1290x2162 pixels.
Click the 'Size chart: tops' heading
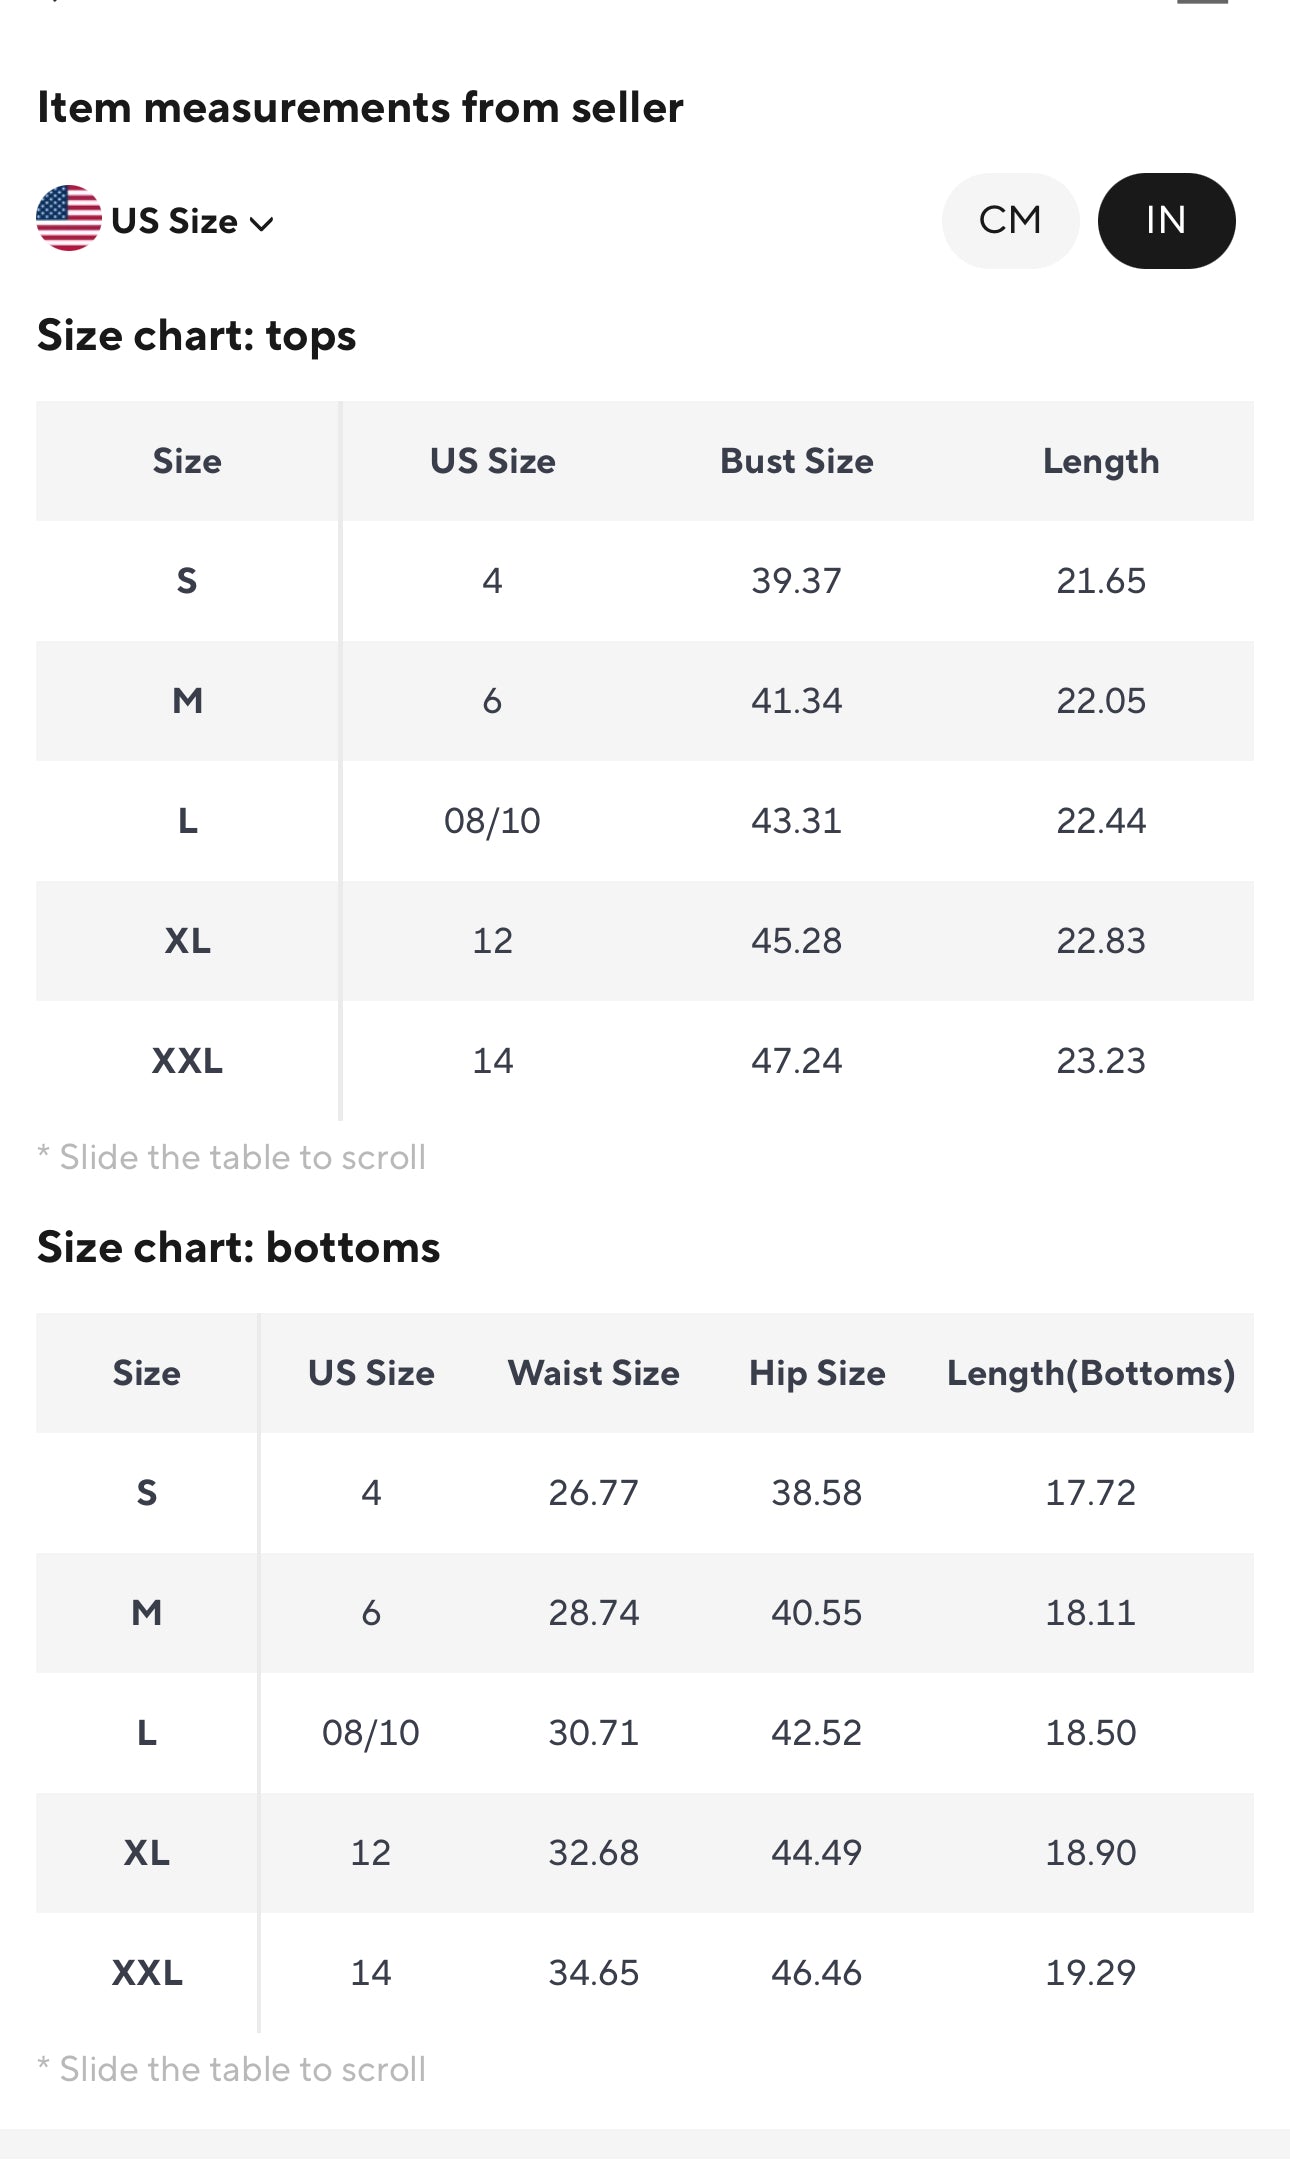point(196,336)
